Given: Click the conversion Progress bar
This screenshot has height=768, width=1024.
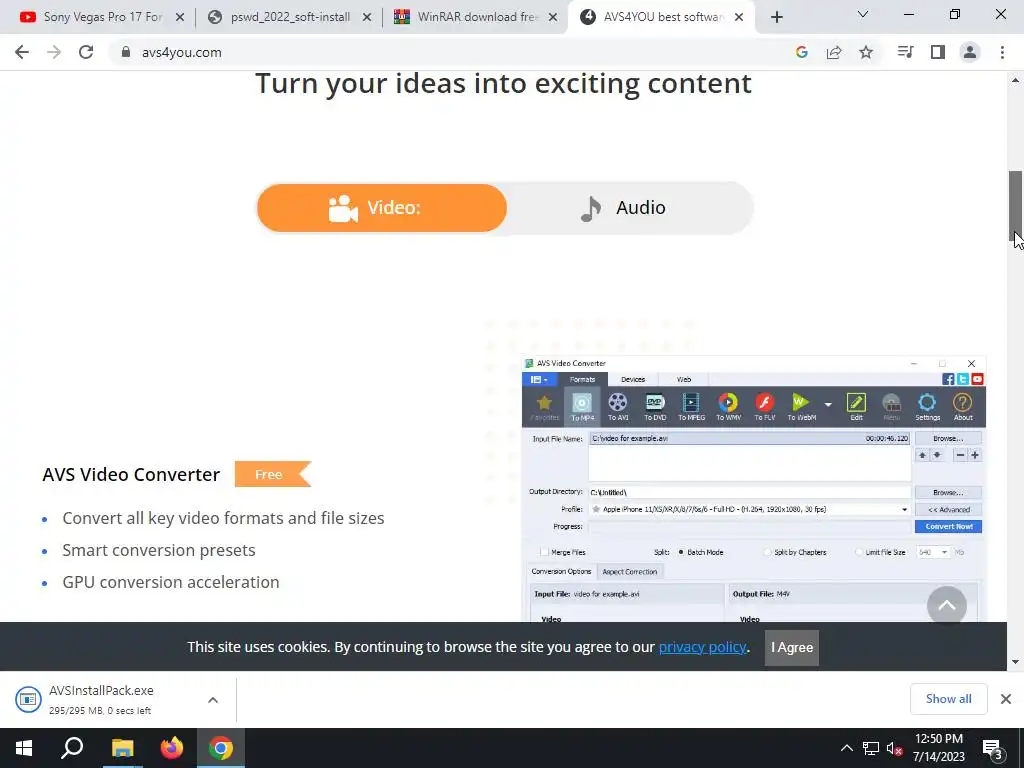Looking at the screenshot, I should pos(750,526).
